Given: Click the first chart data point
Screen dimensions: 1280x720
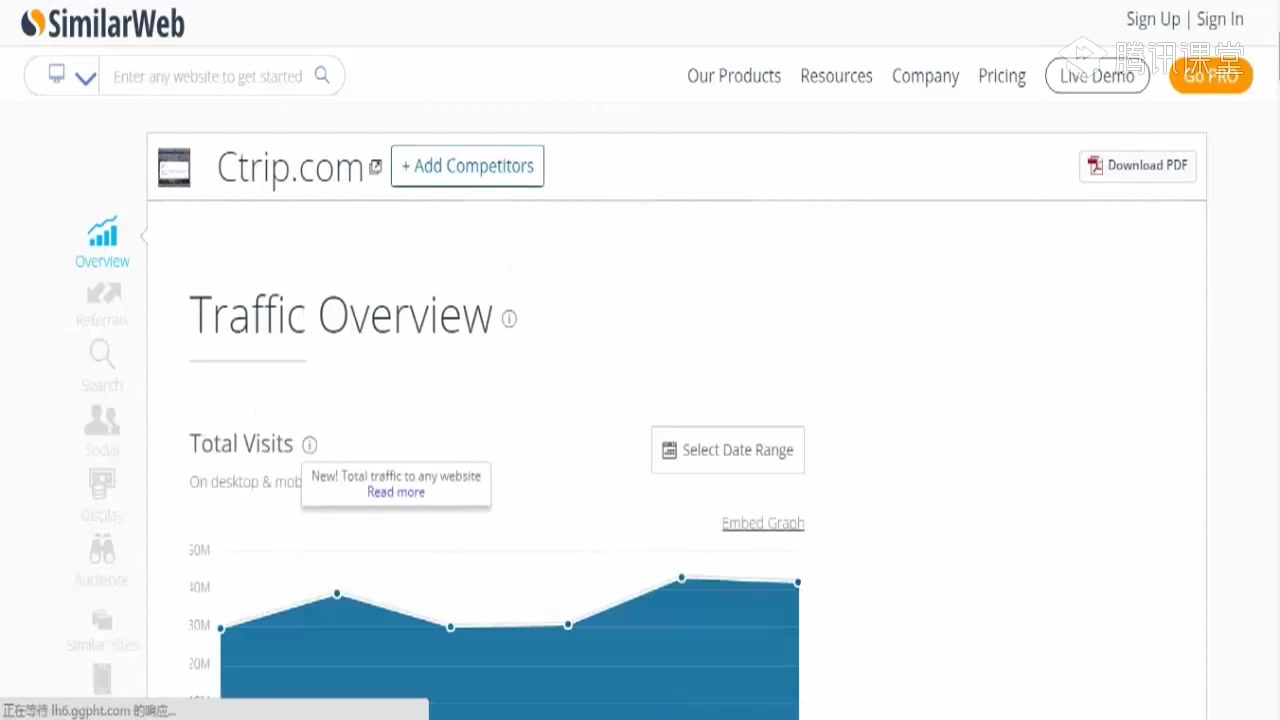Looking at the screenshot, I should 221,629.
